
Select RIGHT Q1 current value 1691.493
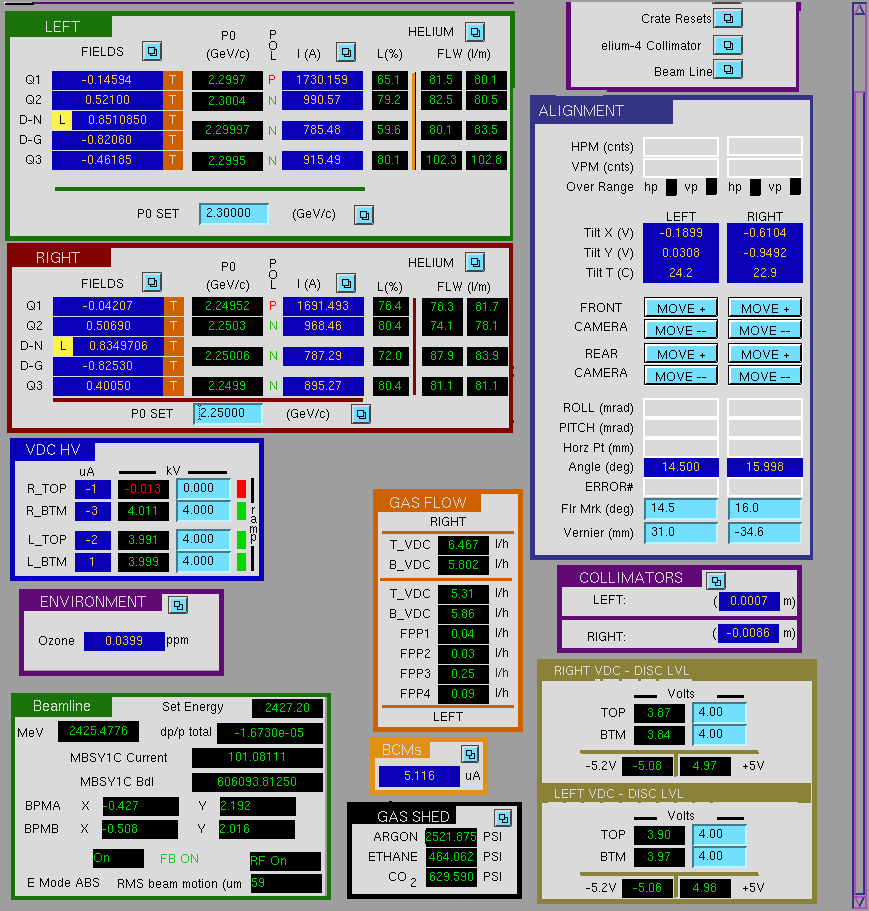pyautogui.click(x=323, y=306)
